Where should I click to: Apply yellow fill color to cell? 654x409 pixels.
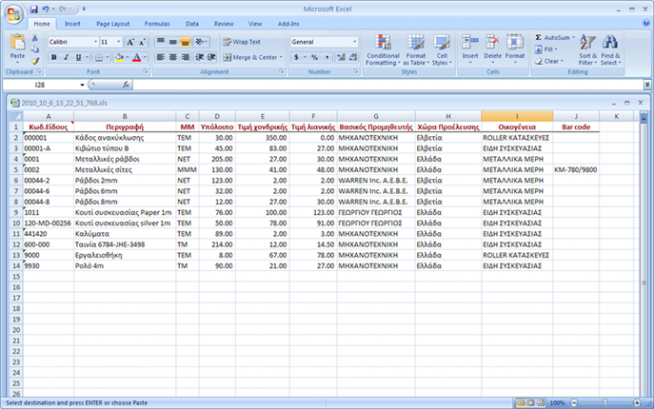[x=119, y=57]
